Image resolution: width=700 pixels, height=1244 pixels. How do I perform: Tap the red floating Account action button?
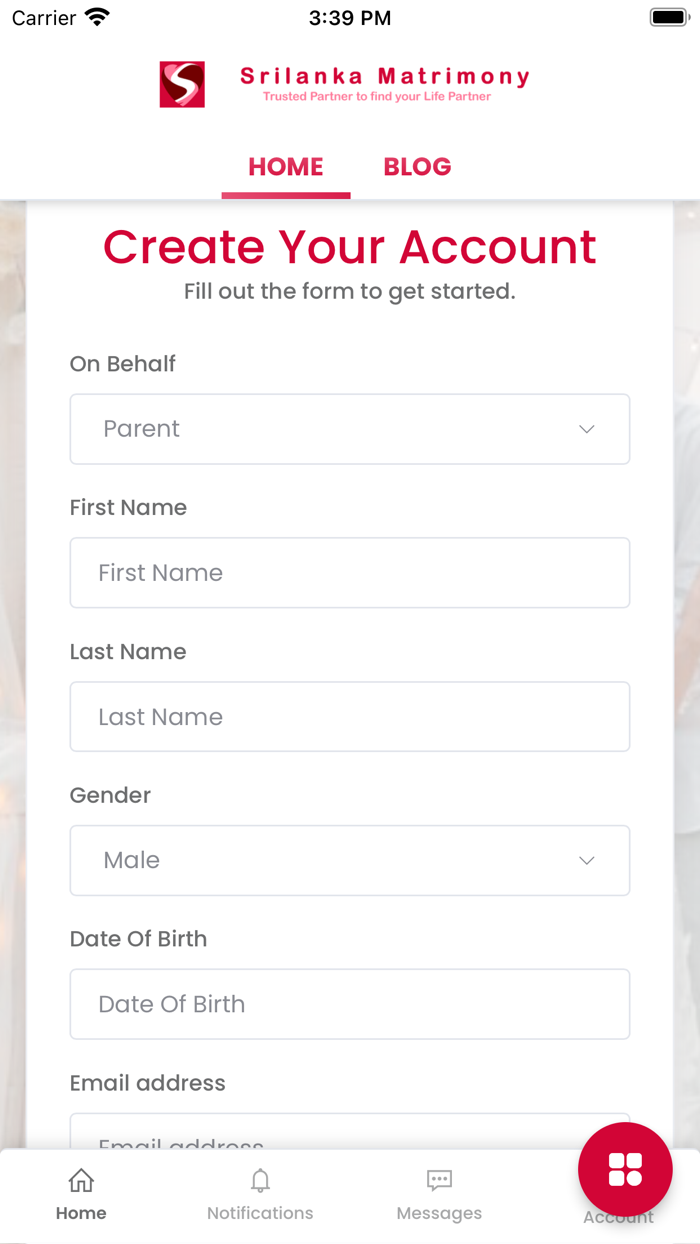coord(624,1169)
